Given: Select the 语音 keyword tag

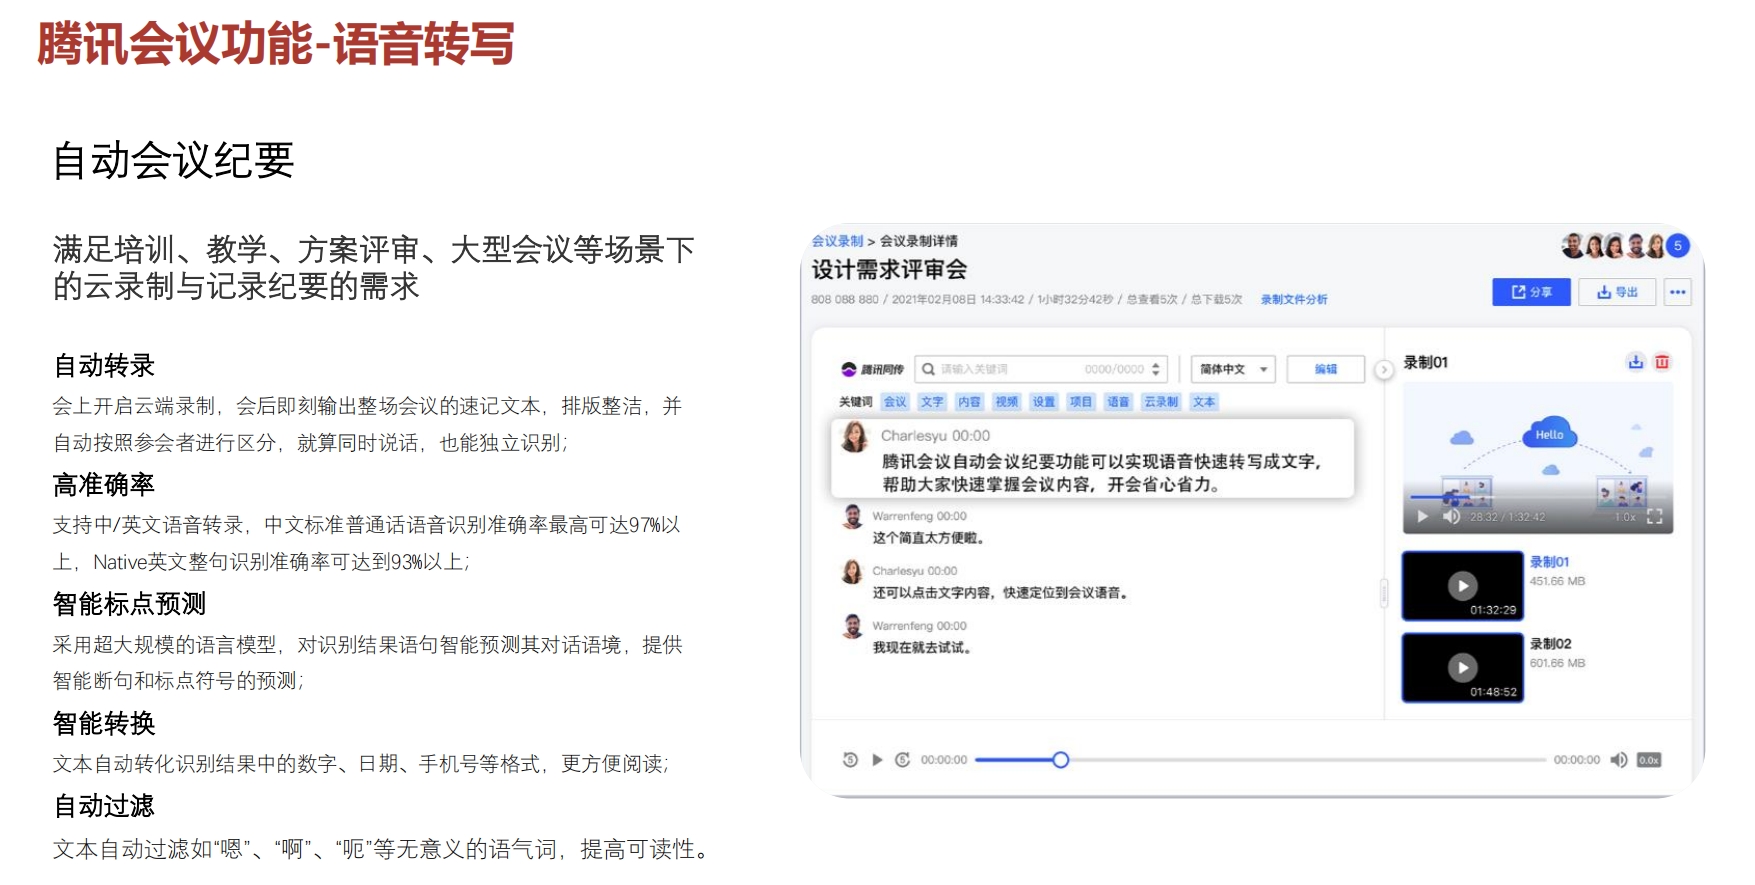Looking at the screenshot, I should 1118,402.
